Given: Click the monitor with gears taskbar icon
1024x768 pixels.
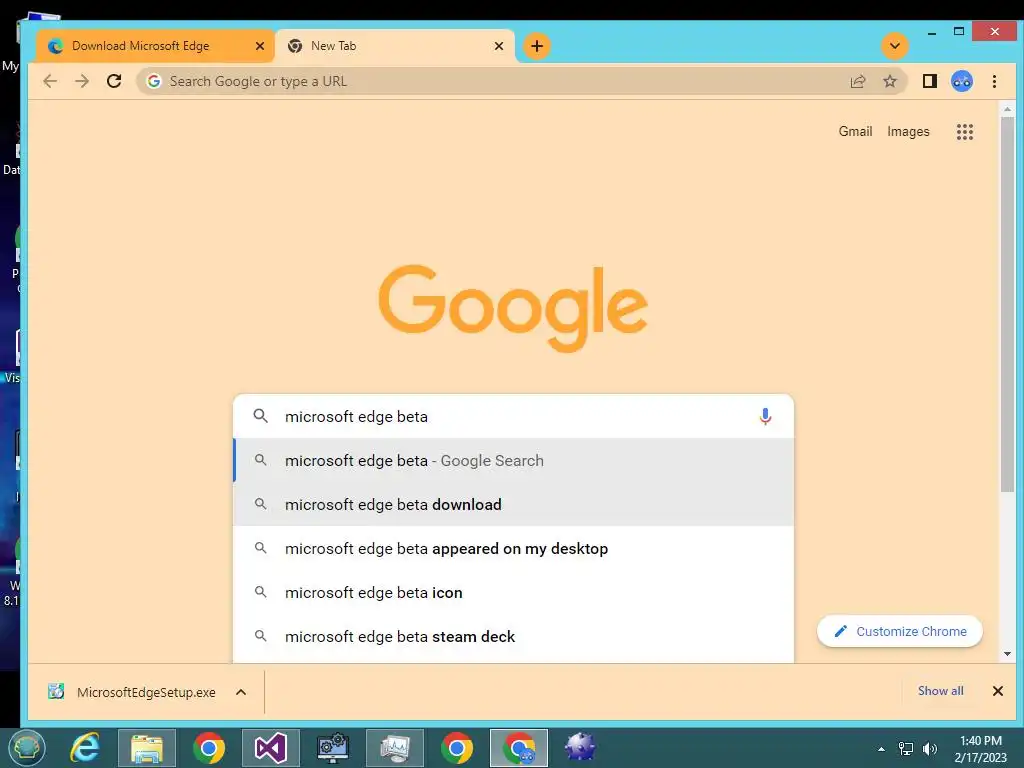Looking at the screenshot, I should tap(333, 748).
